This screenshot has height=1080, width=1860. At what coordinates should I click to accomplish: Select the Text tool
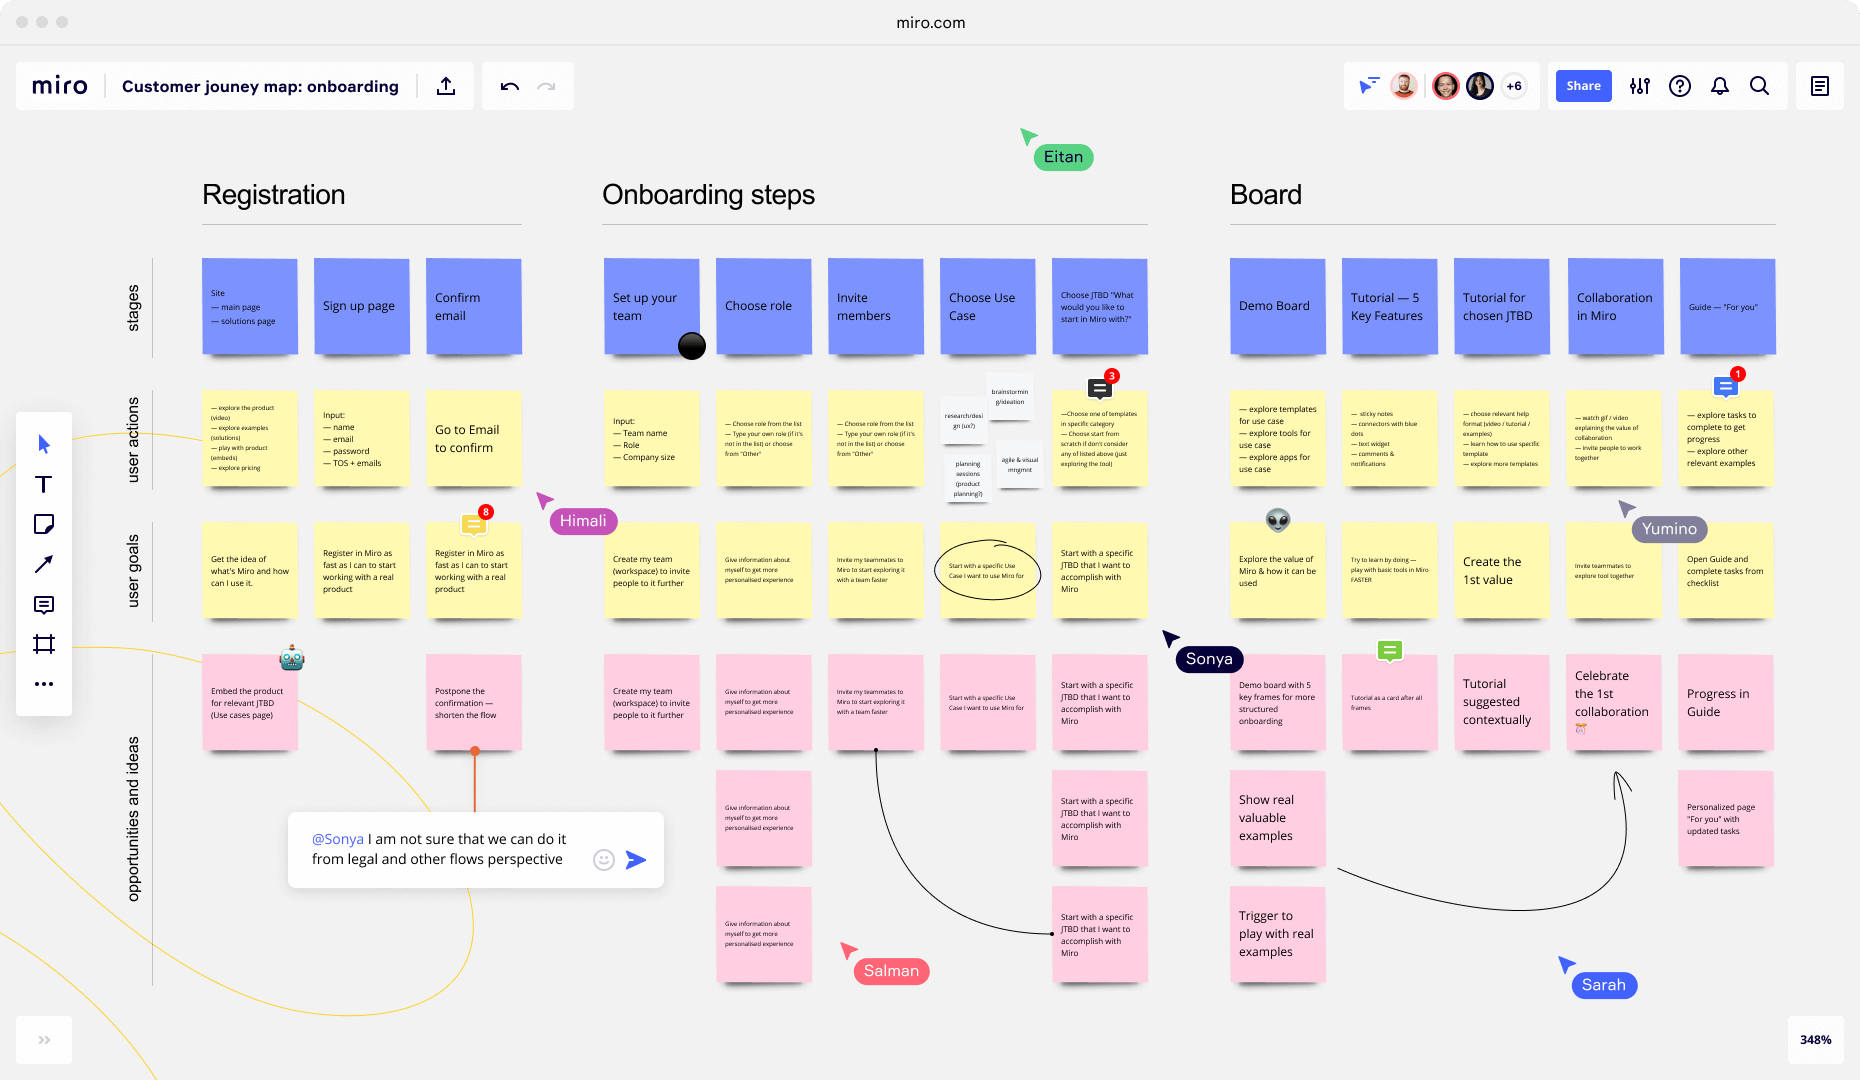(44, 484)
